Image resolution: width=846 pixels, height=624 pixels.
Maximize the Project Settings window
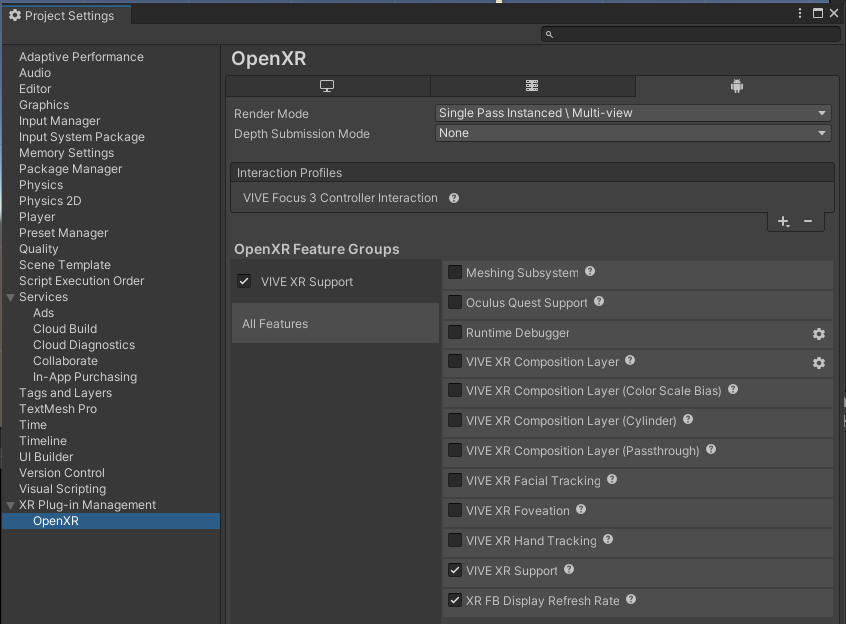[818, 13]
